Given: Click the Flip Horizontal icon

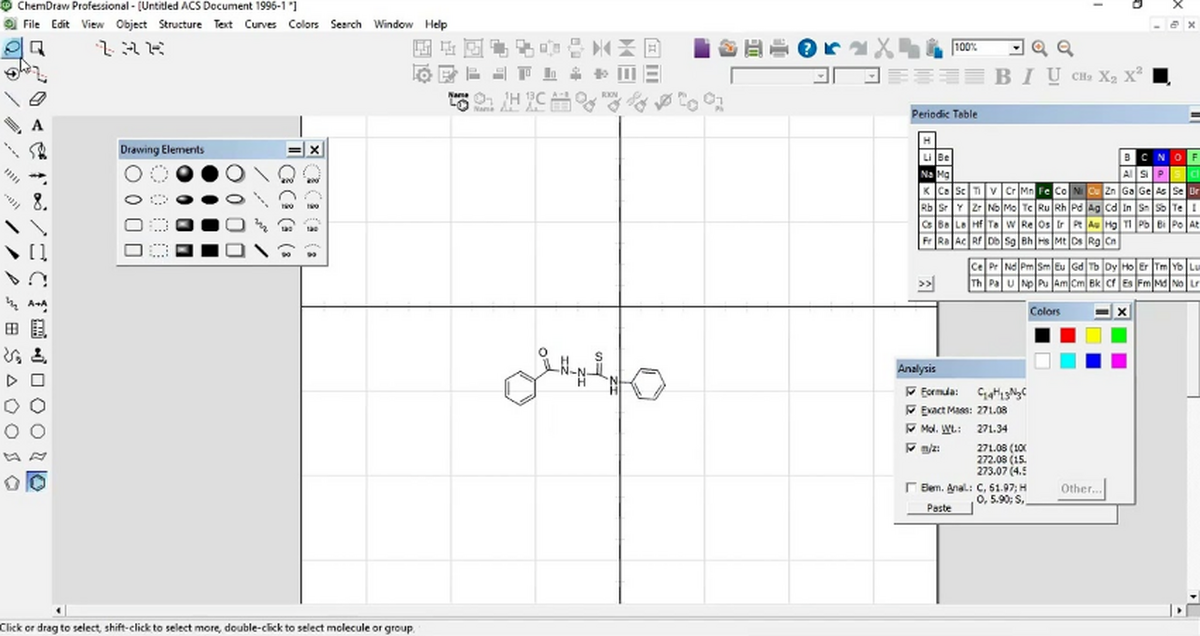Looking at the screenshot, I should tap(601, 47).
